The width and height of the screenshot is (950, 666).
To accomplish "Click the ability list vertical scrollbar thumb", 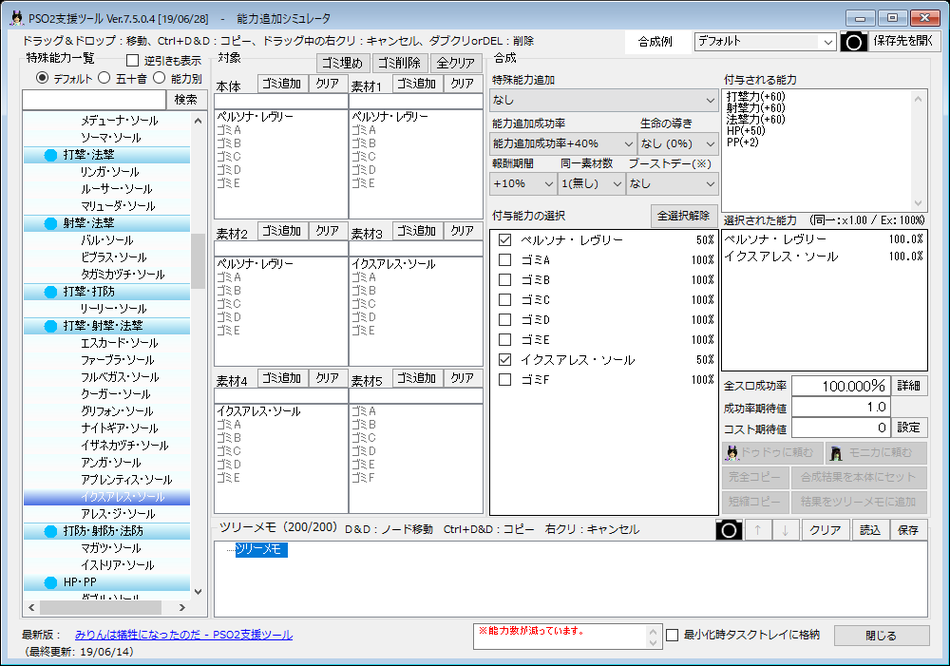I will tap(198, 261).
